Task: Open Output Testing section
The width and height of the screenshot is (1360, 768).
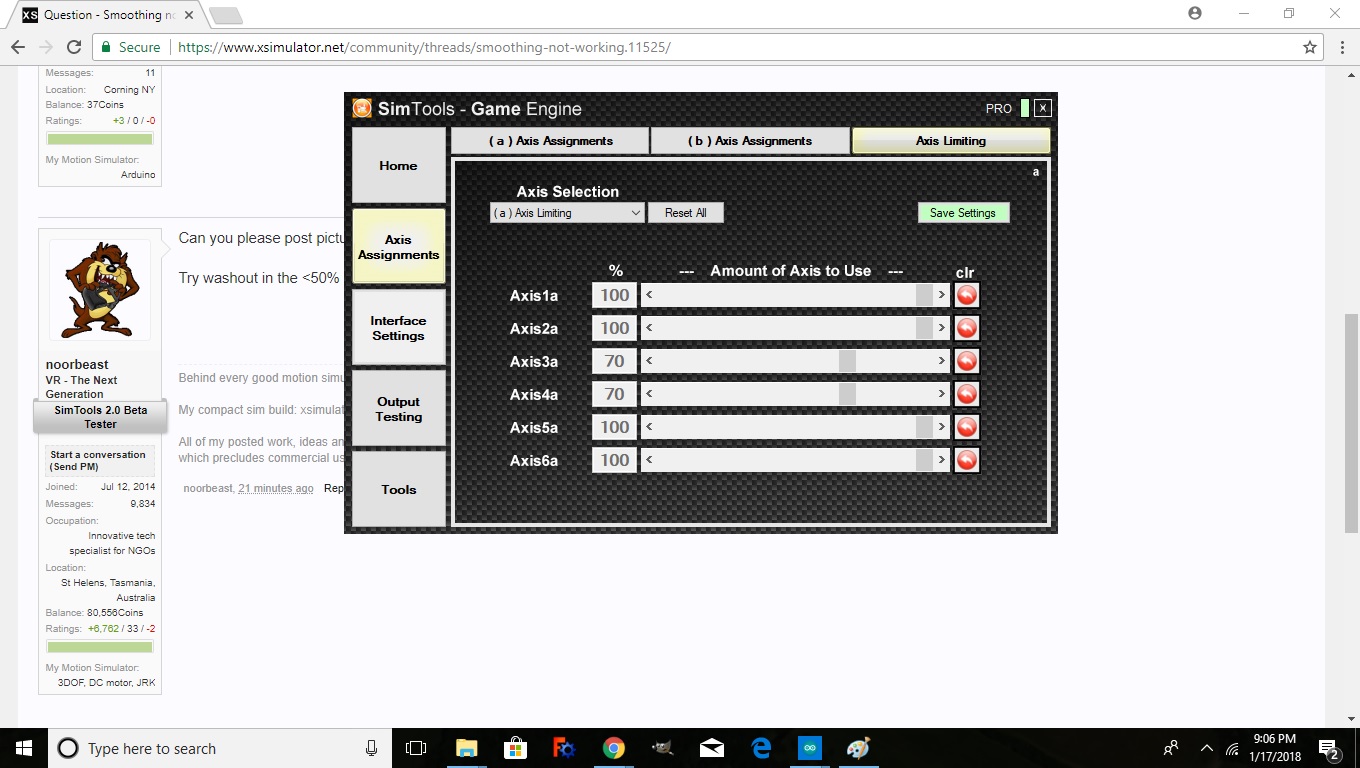Action: coord(398,409)
